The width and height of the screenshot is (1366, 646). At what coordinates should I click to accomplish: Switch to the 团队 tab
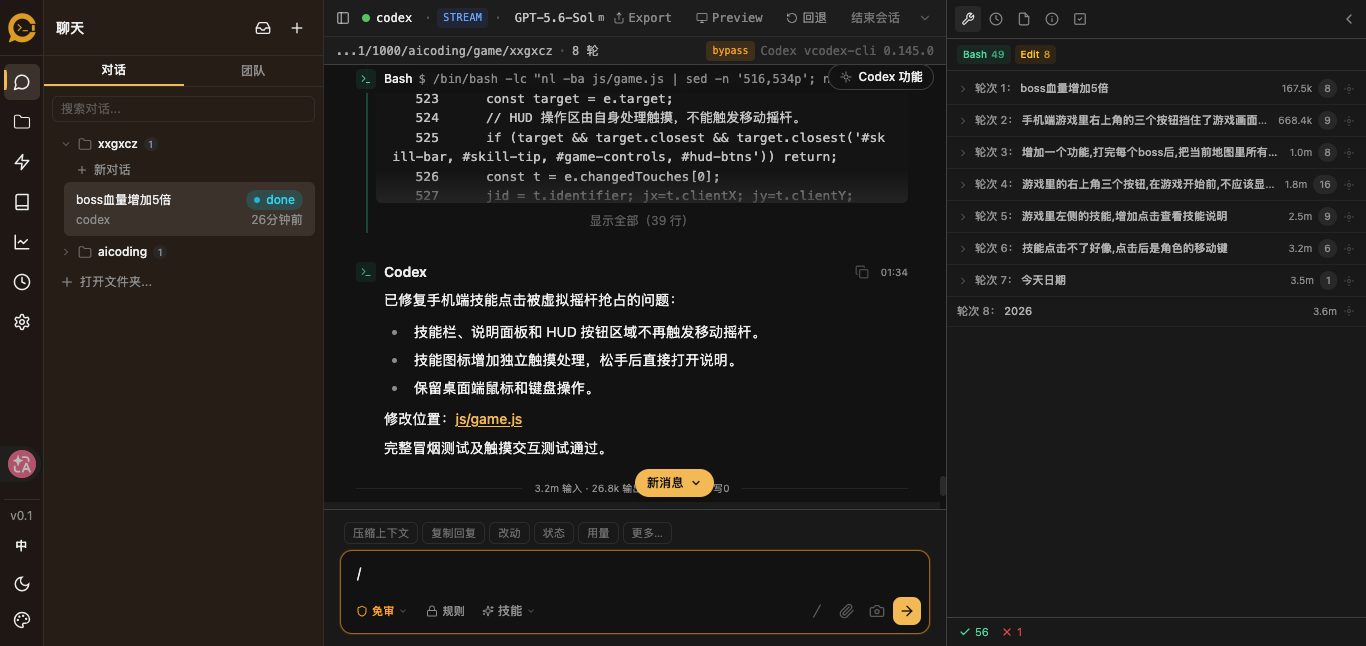pos(253,70)
